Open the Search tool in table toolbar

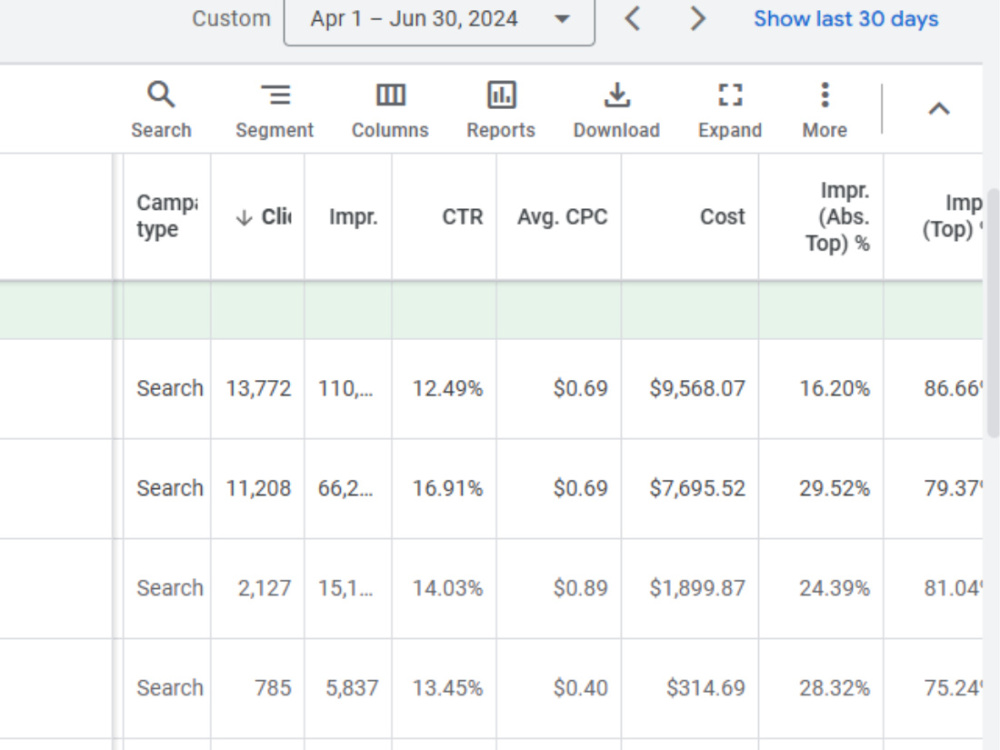point(161,110)
